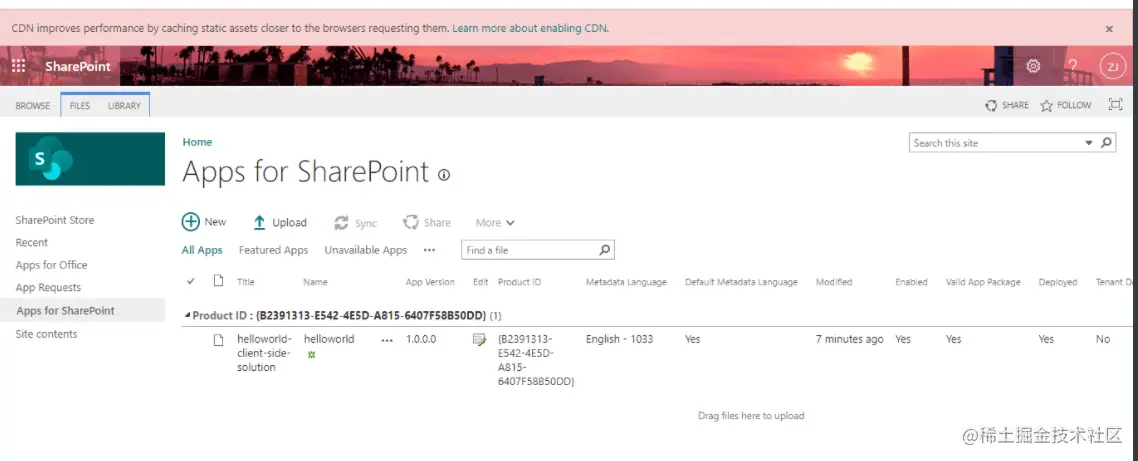The image size is (1138, 461).
Task: Open App Requests in left navigation
Action: 49,287
